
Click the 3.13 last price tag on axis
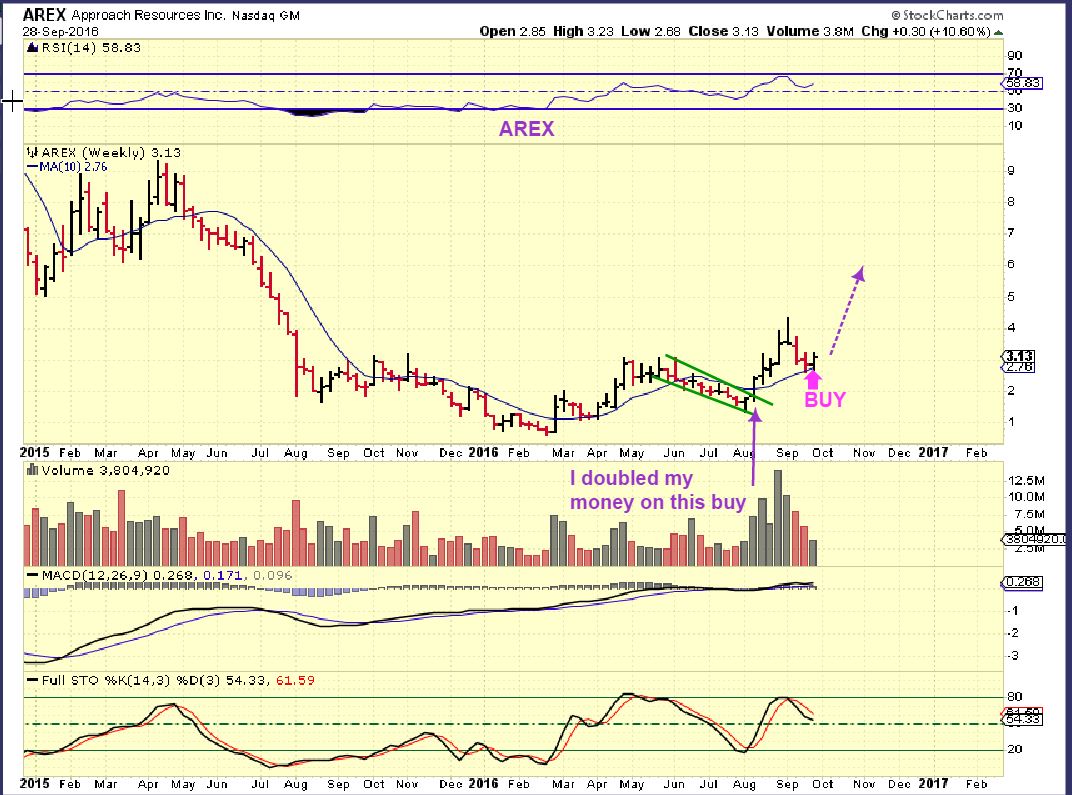pos(1019,356)
